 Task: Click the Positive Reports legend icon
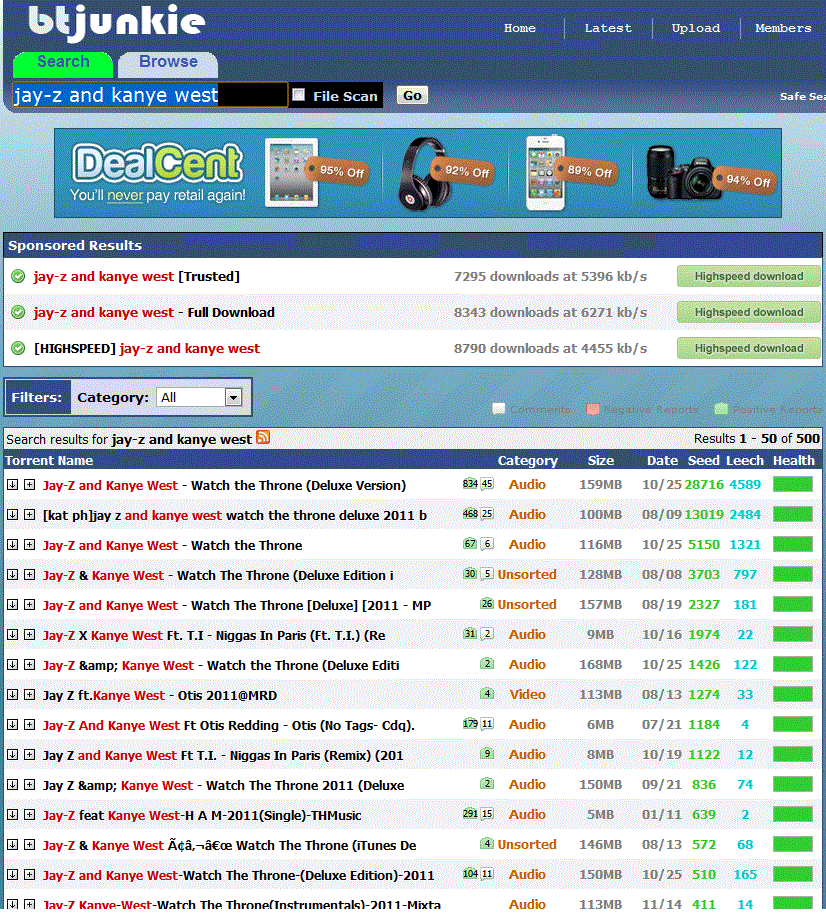721,408
